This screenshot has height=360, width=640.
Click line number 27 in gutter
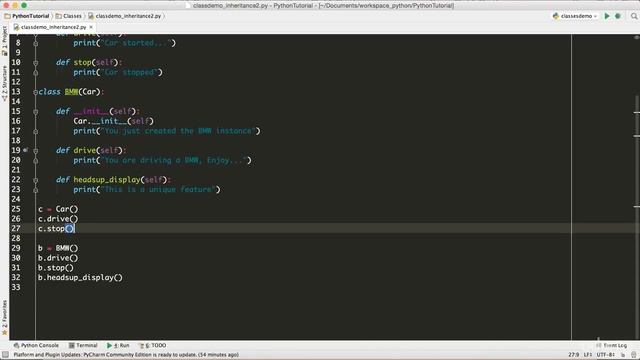pyautogui.click(x=16, y=229)
